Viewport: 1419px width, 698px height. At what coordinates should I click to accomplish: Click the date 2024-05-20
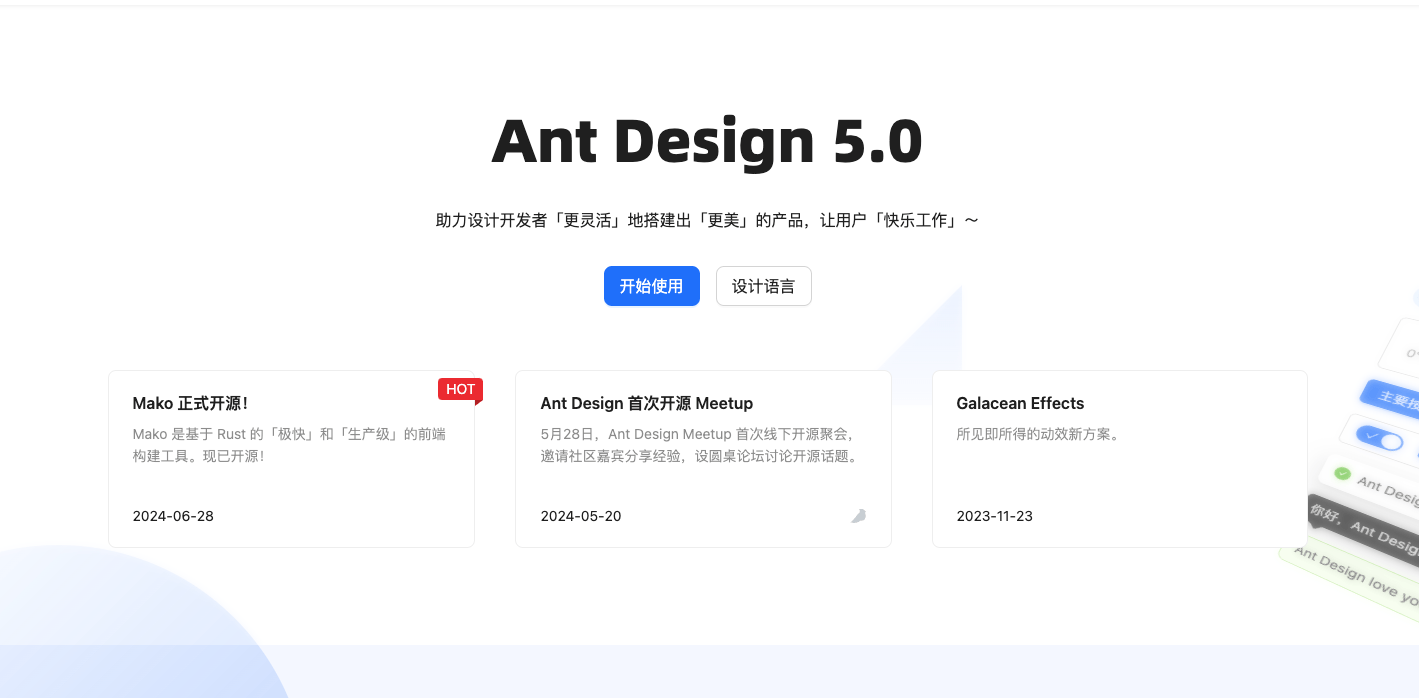581,516
